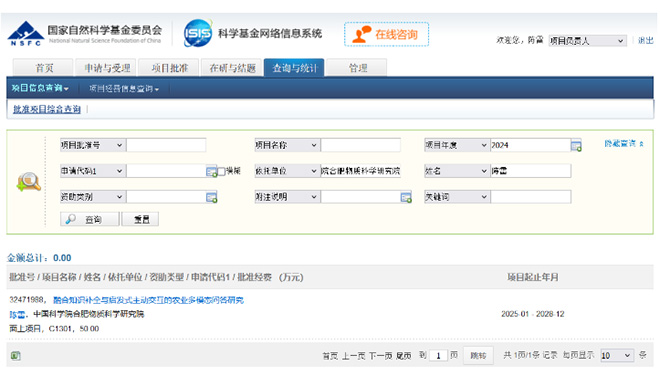Open the project title link for 32471988
The height and width of the screenshot is (386, 660).
tap(148, 300)
